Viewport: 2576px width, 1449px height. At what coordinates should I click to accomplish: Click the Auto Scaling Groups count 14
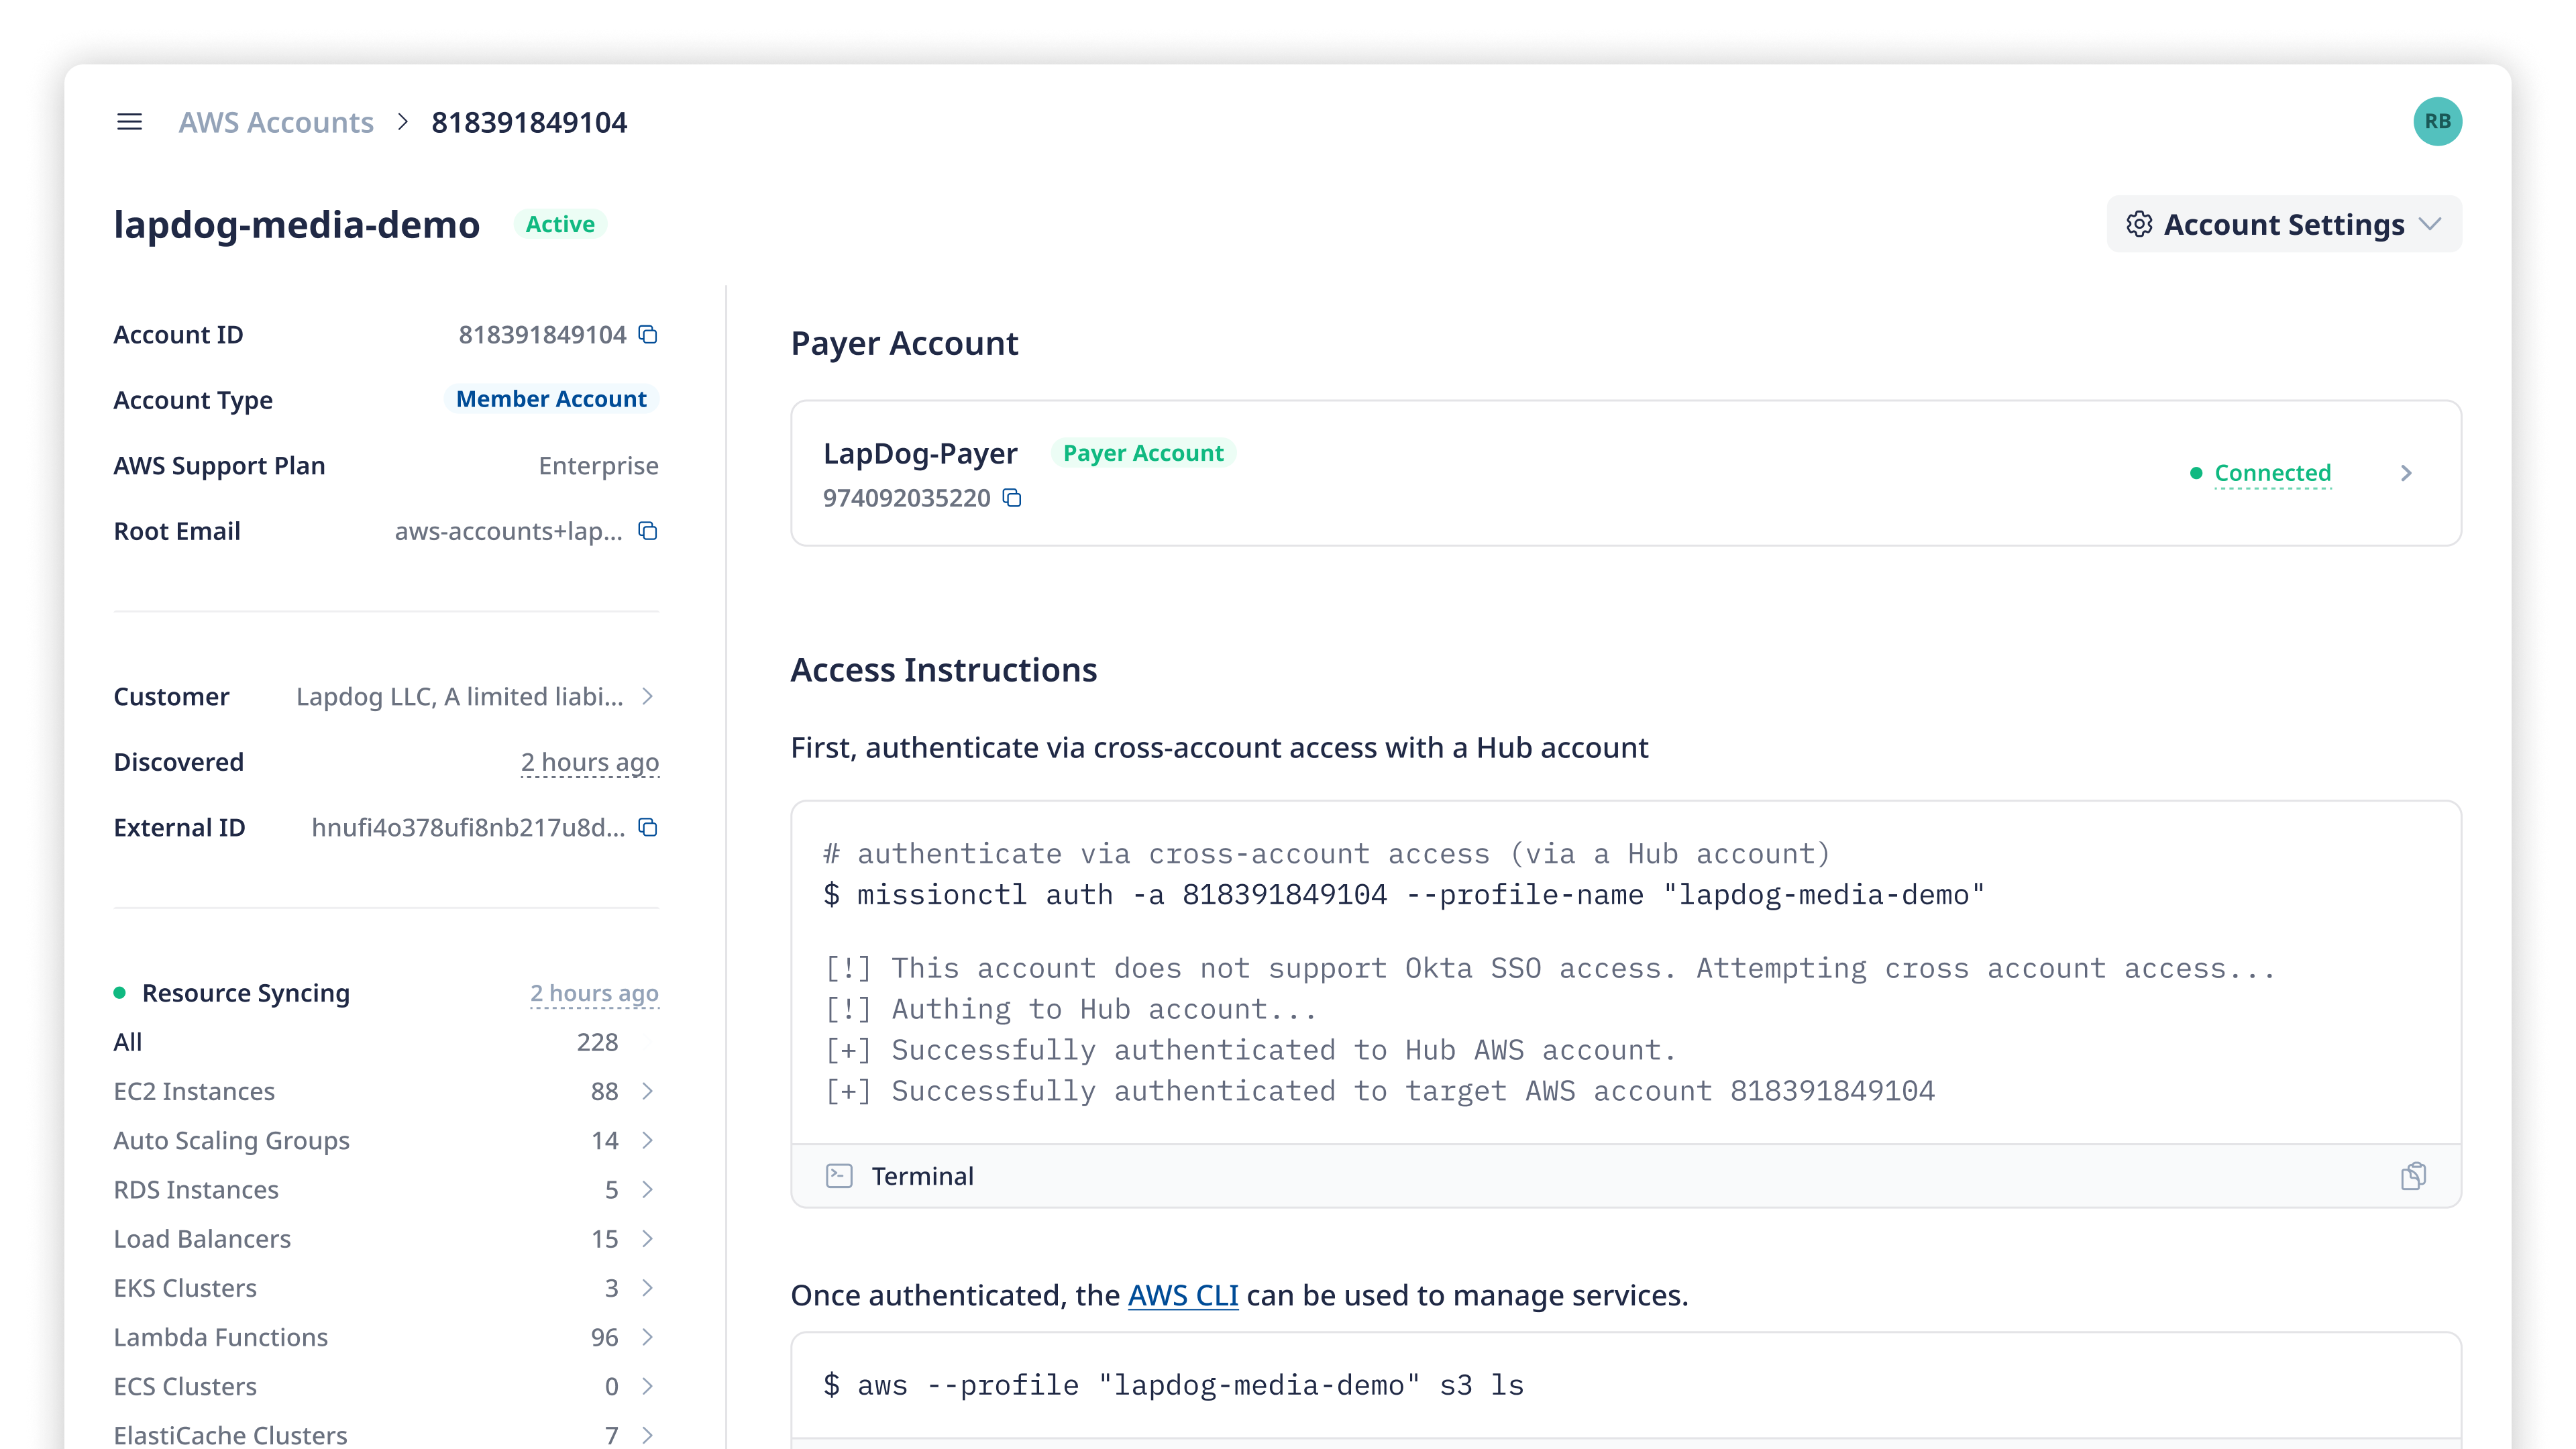point(605,1140)
